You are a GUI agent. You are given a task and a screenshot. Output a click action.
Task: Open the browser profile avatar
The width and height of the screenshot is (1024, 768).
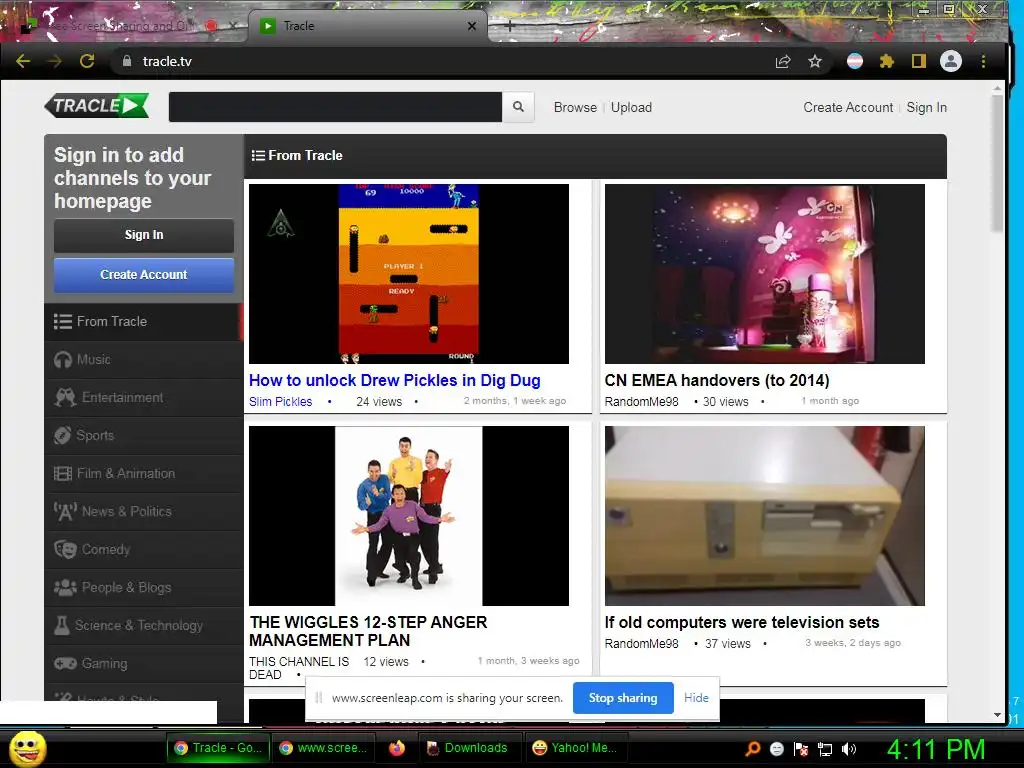[x=951, y=61]
